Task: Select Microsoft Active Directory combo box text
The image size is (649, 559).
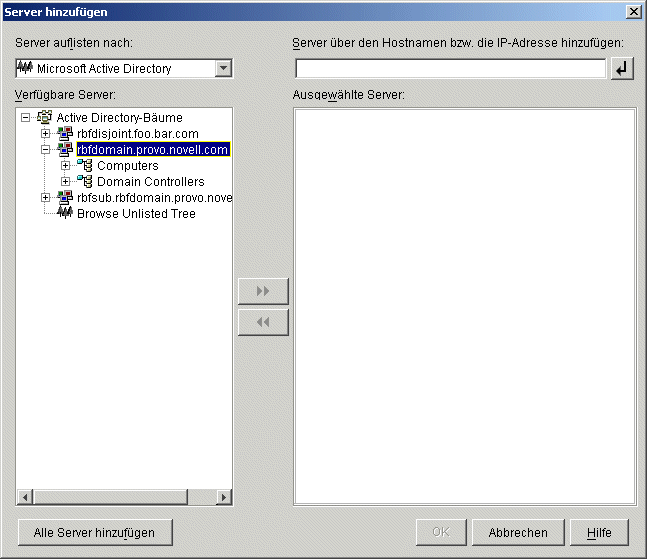Action: point(104,68)
